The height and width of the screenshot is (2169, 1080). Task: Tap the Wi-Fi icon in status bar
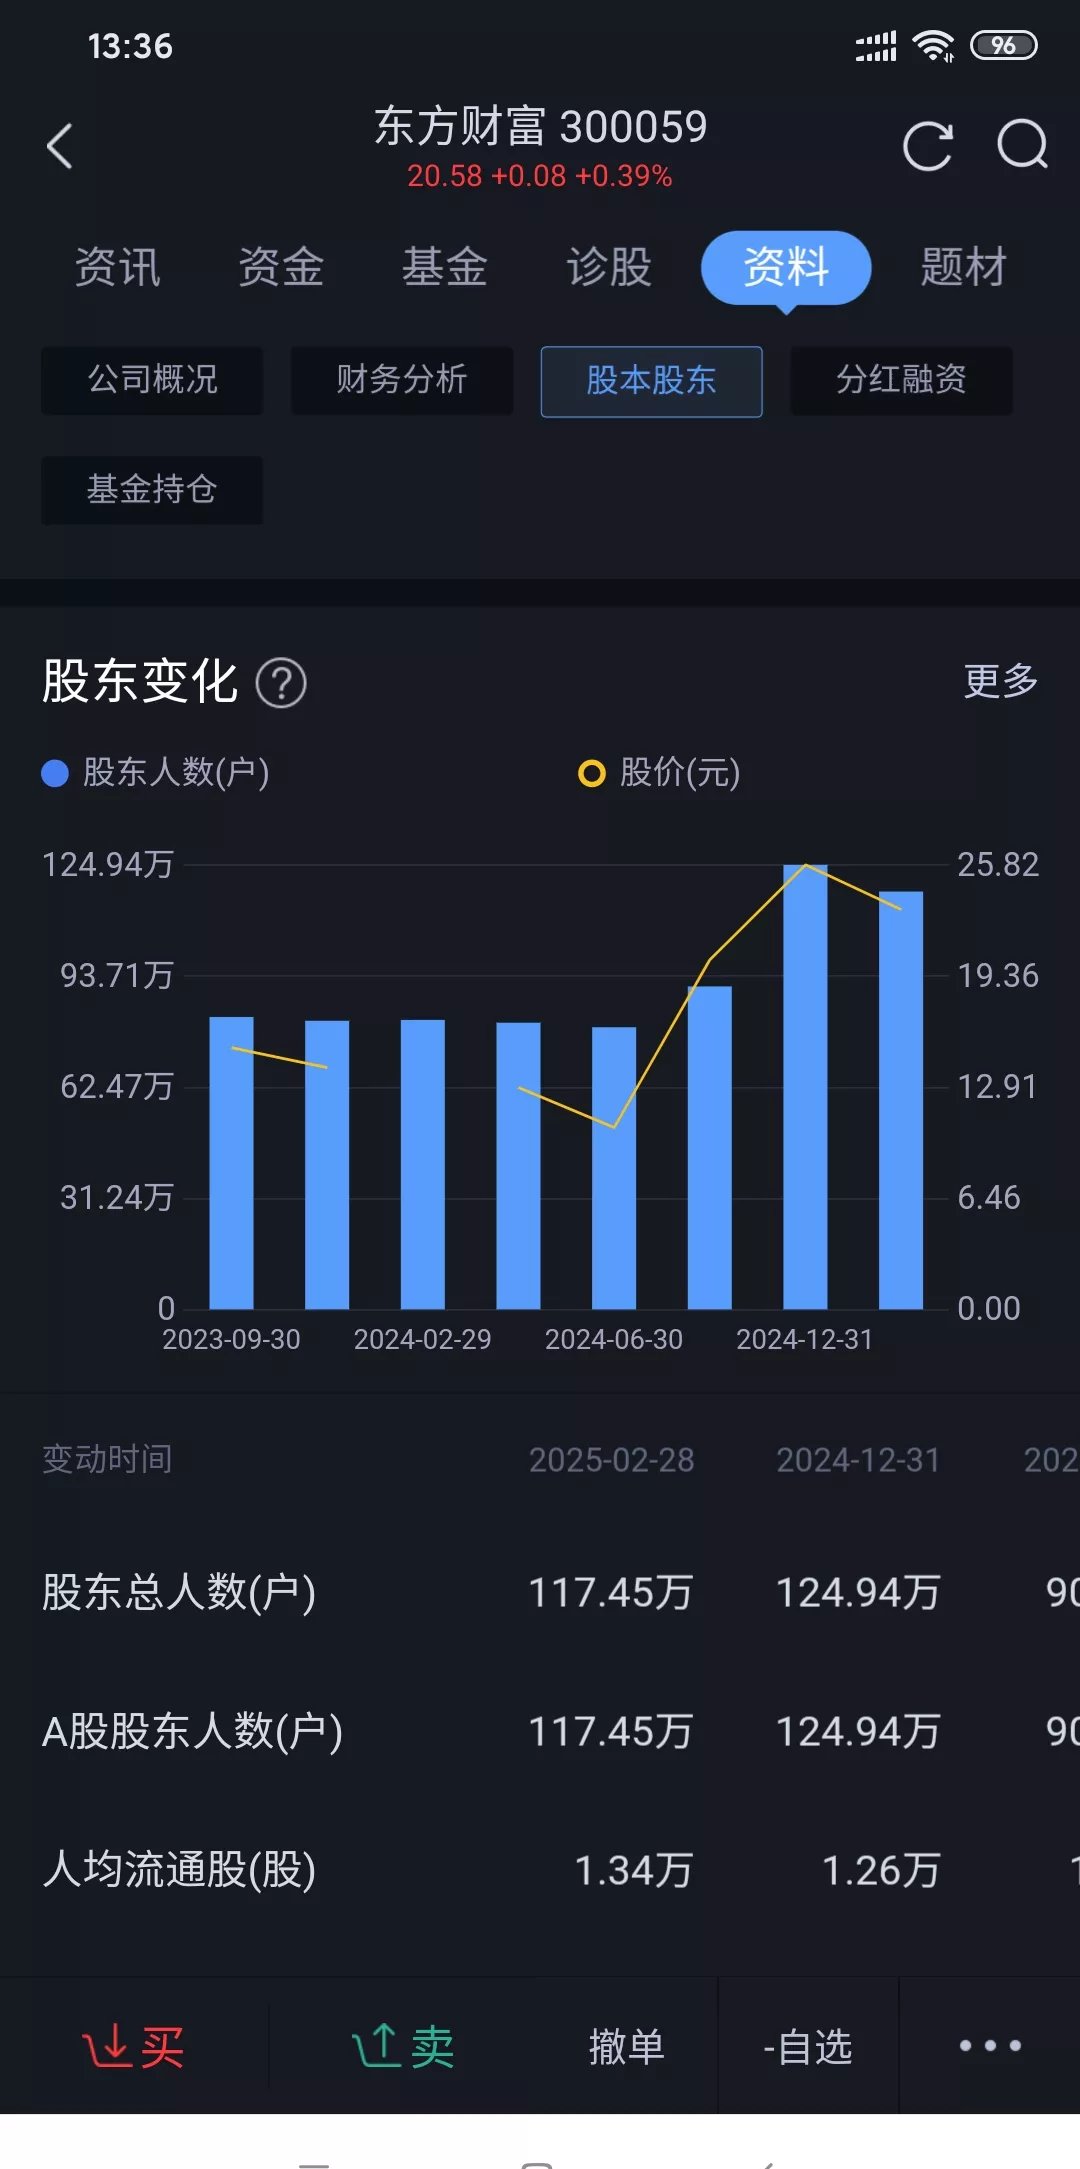(935, 45)
